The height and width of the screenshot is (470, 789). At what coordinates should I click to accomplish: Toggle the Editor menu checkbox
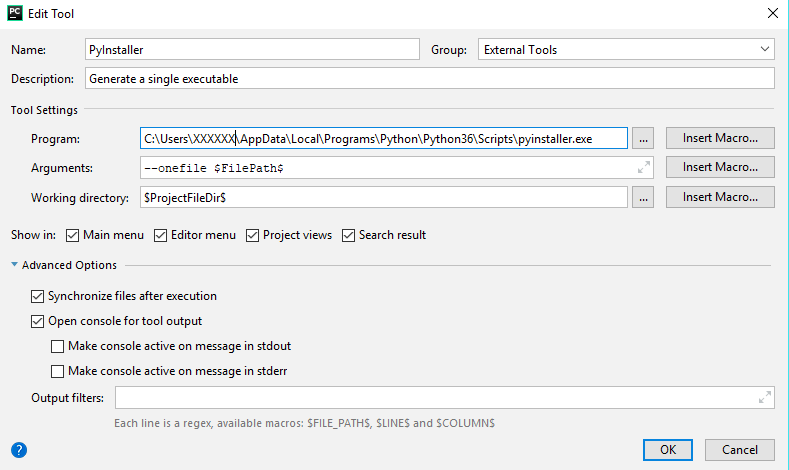(x=162, y=235)
